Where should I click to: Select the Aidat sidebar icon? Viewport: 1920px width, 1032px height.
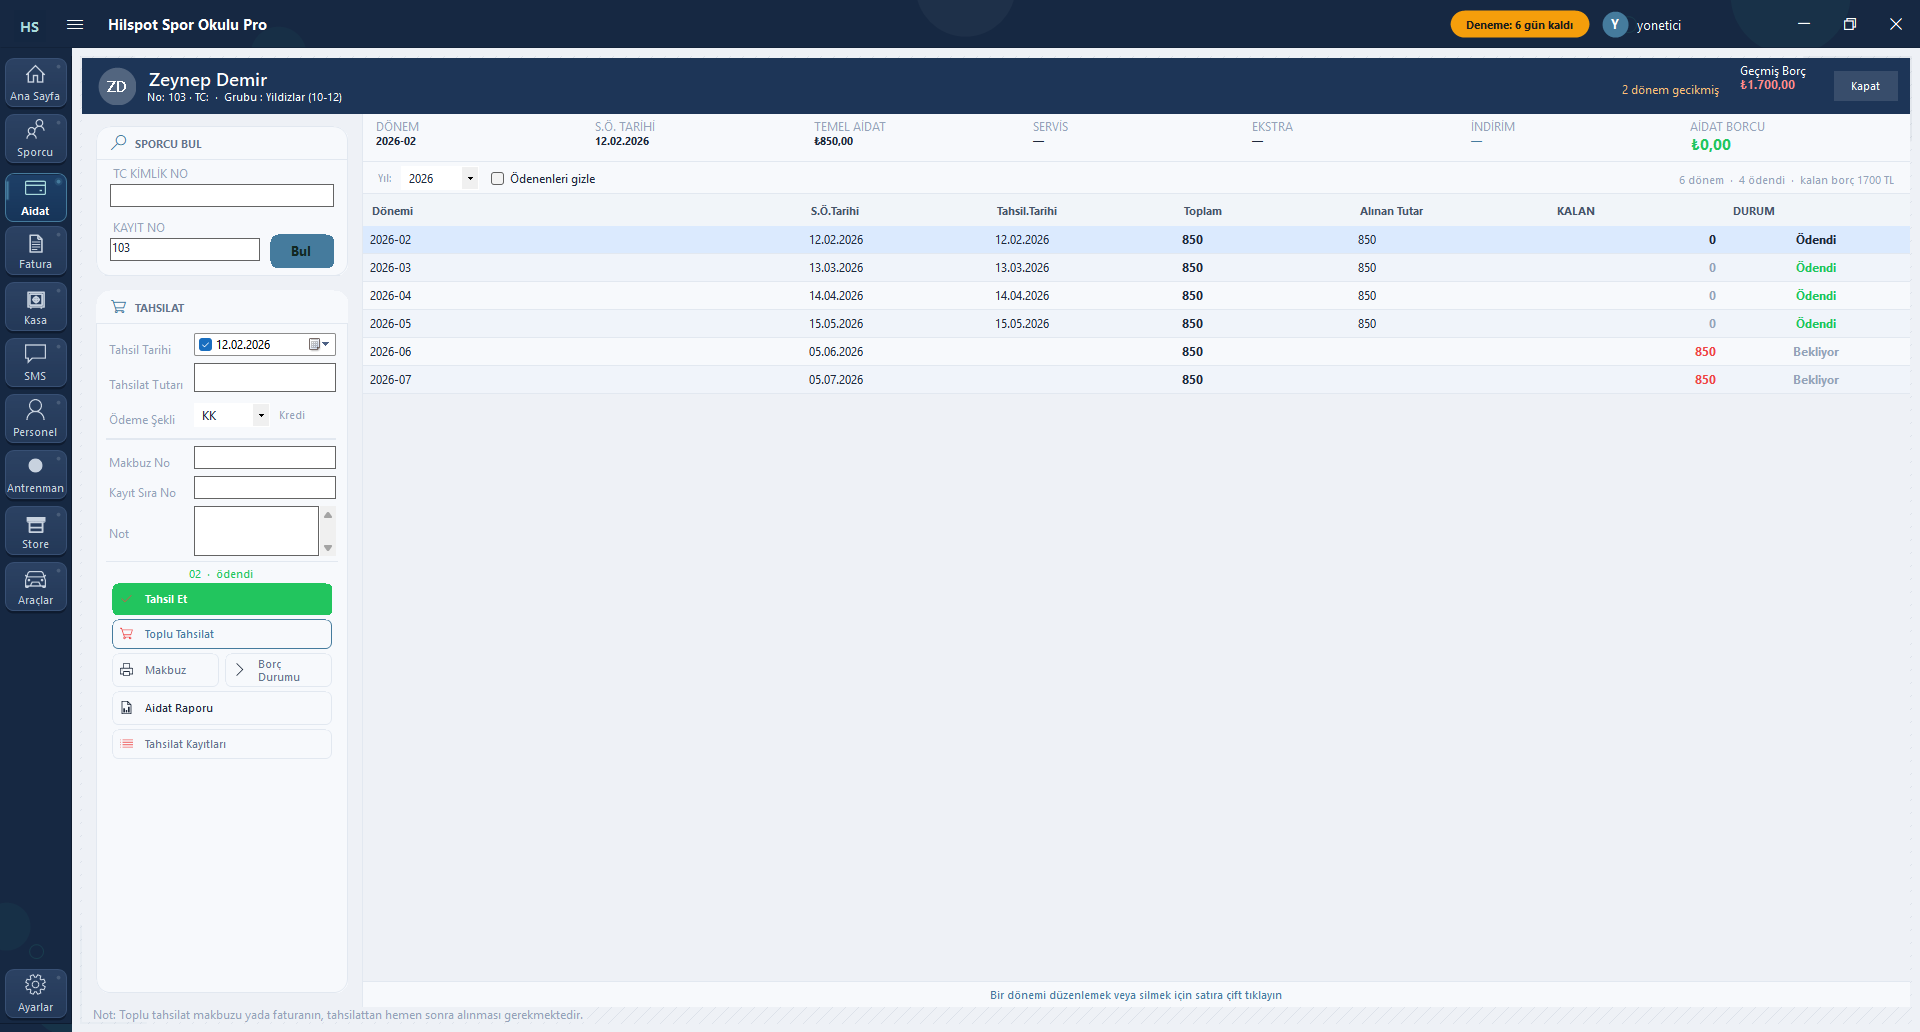(35, 197)
